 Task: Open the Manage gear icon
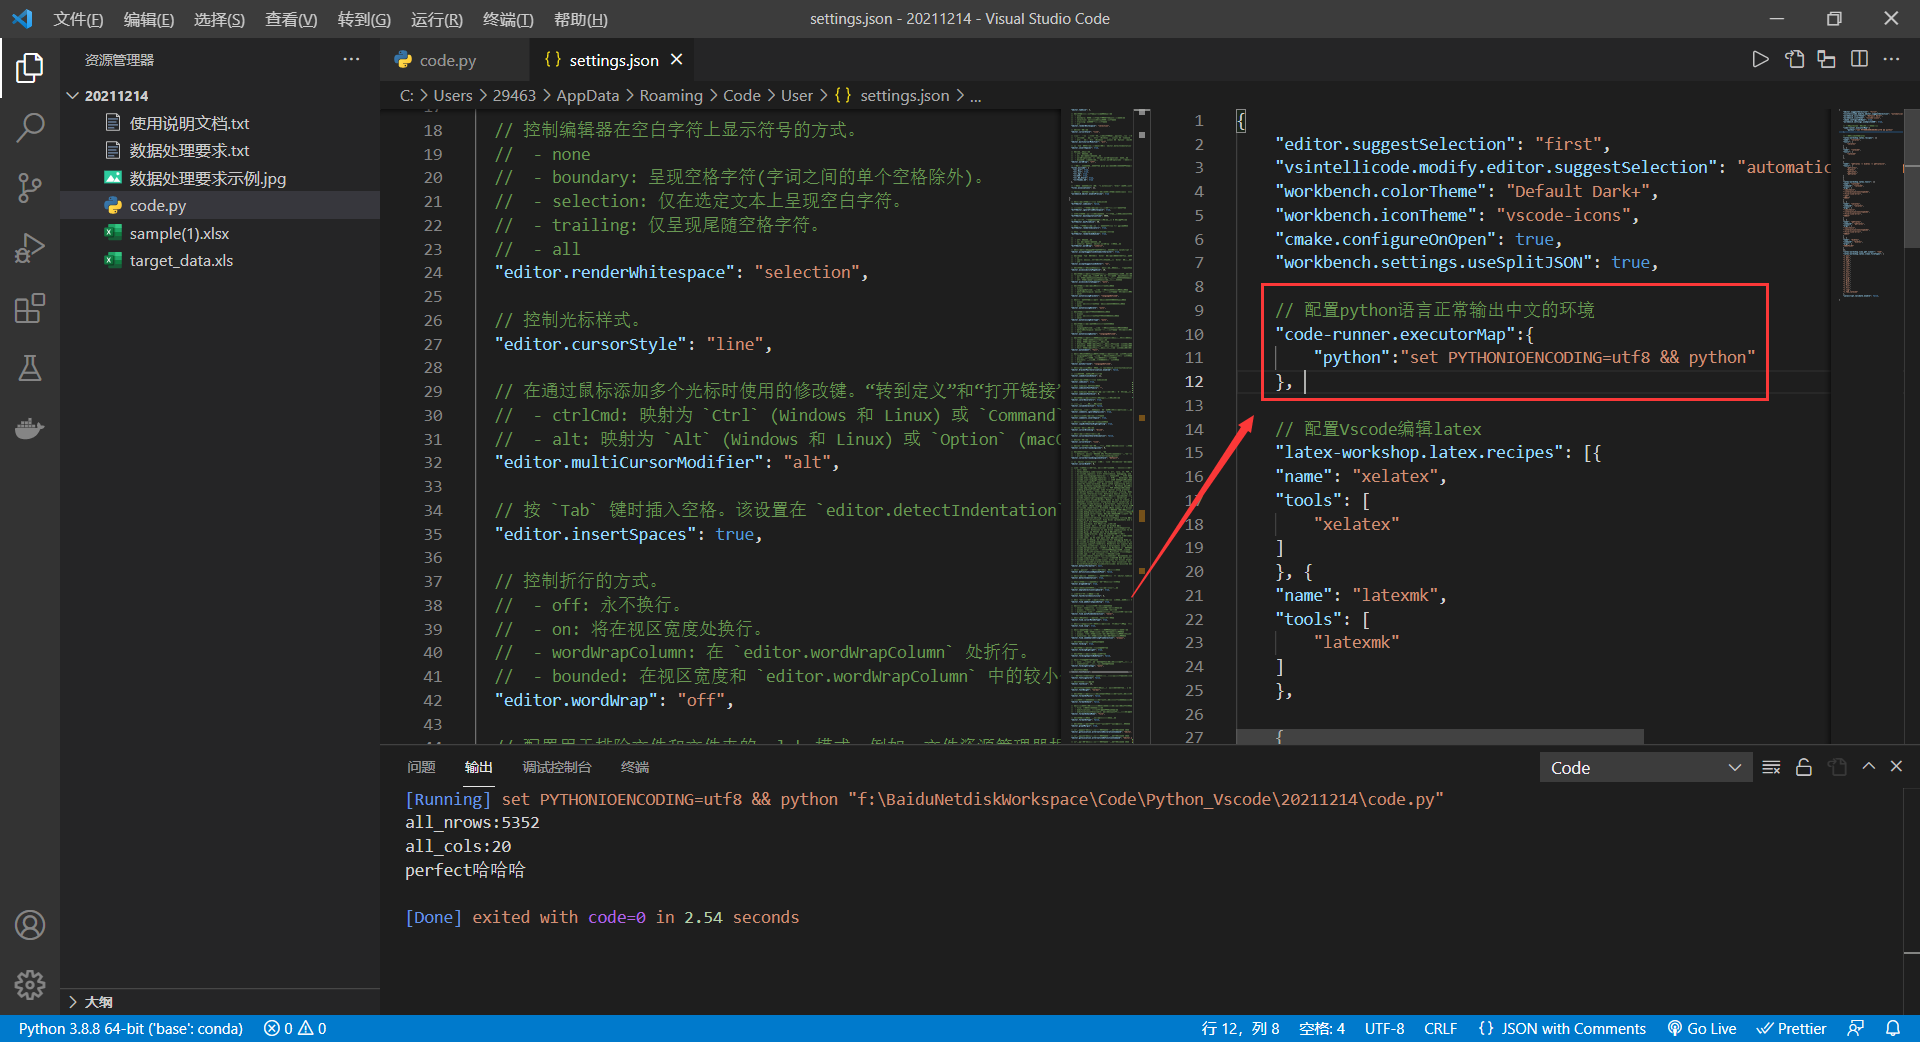click(30, 985)
